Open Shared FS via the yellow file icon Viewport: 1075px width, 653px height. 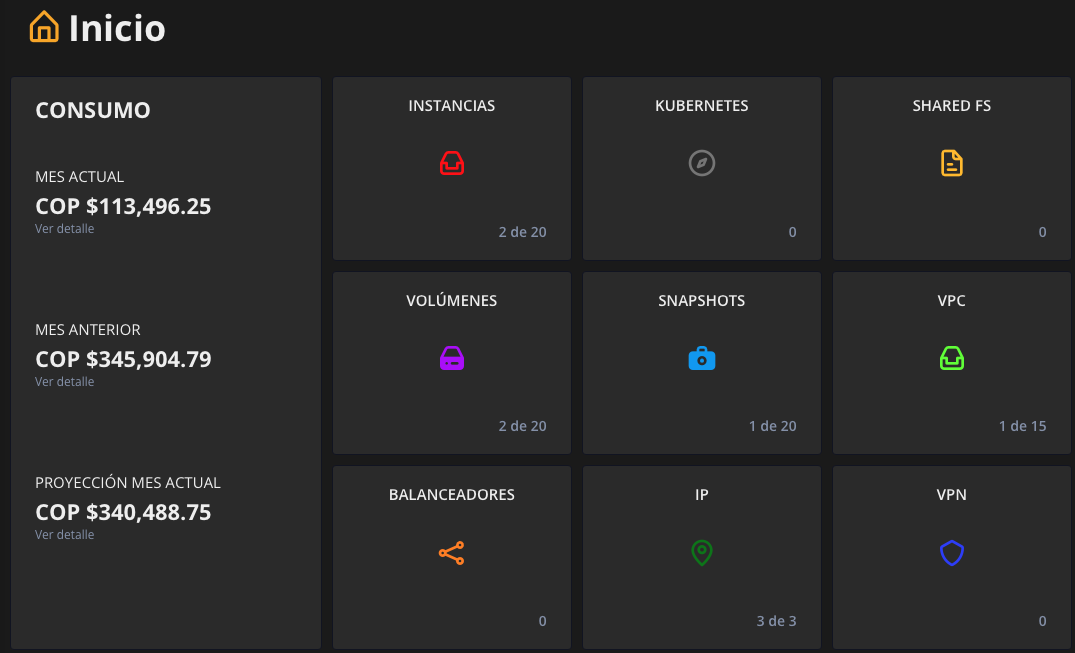pyautogui.click(x=951, y=163)
